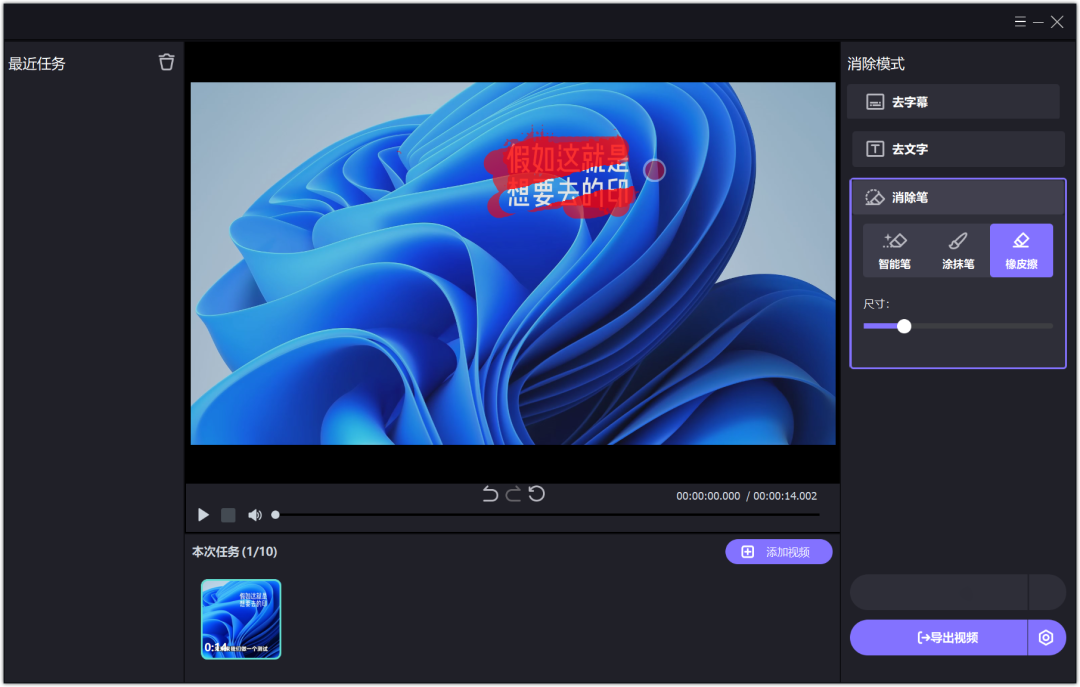The image size is (1080, 687).
Task: Choose the 智能笔 smart pen tool
Action: coord(894,251)
